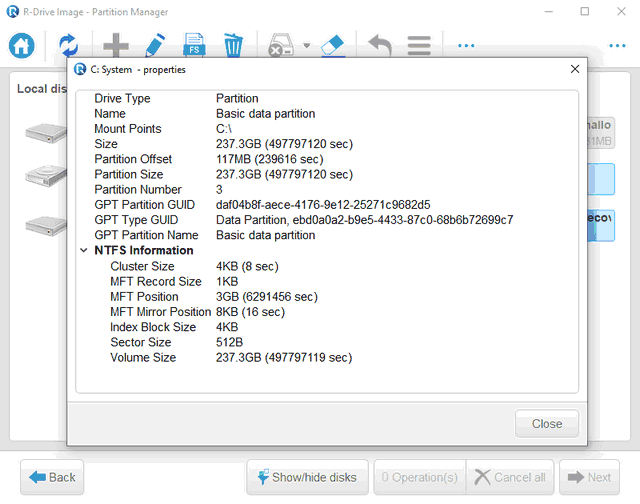Select the eraser Wipe icon
Screen dimensions: 640x504
coord(333,46)
